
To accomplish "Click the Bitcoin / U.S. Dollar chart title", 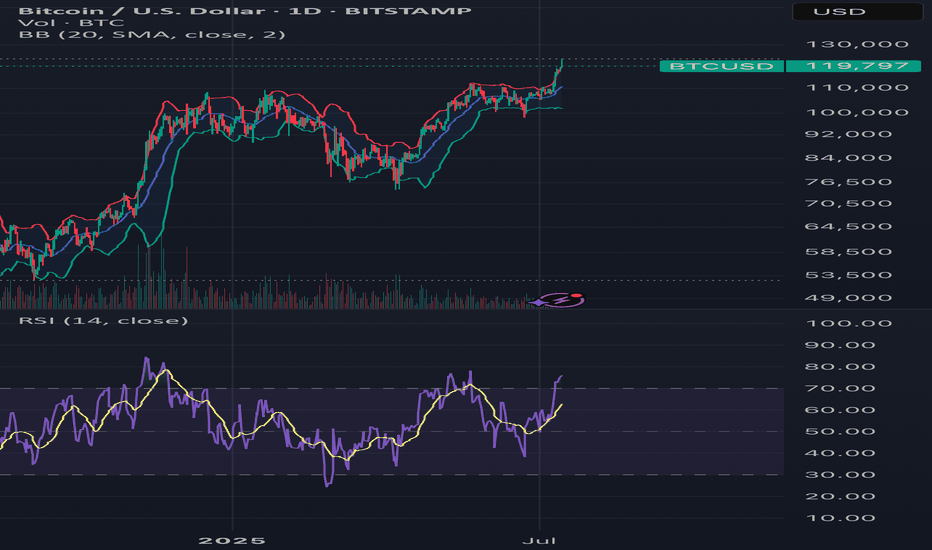I will pyautogui.click(x=245, y=11).
